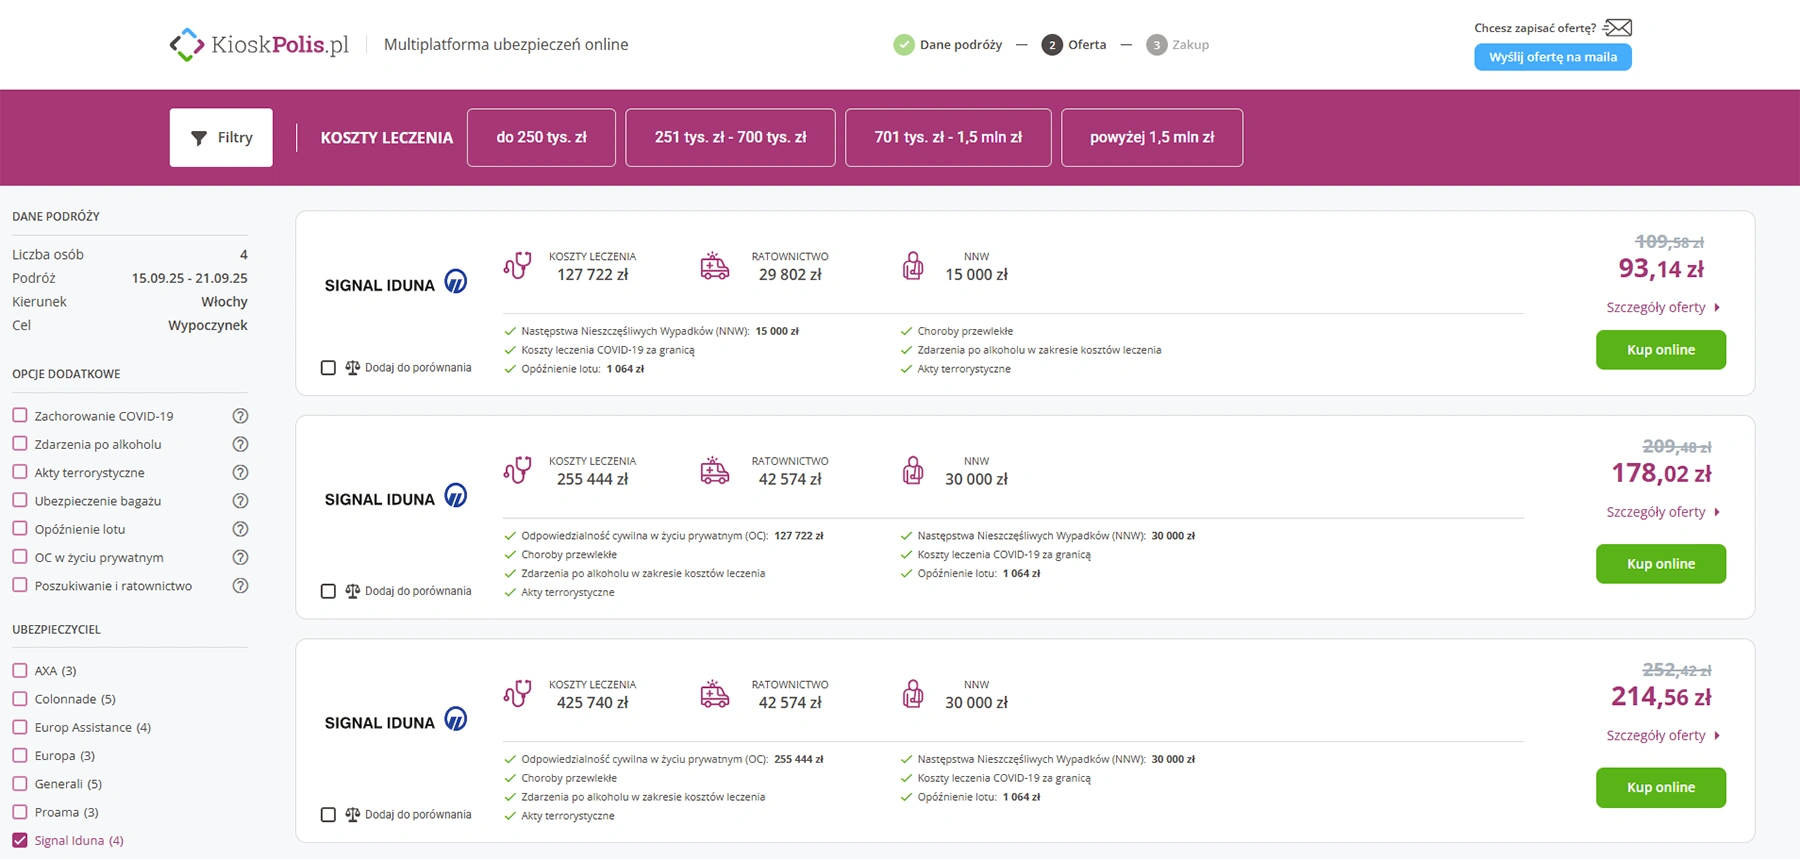Add the 93,14 zł offer to comparison
The image size is (1800, 859).
coord(328,368)
